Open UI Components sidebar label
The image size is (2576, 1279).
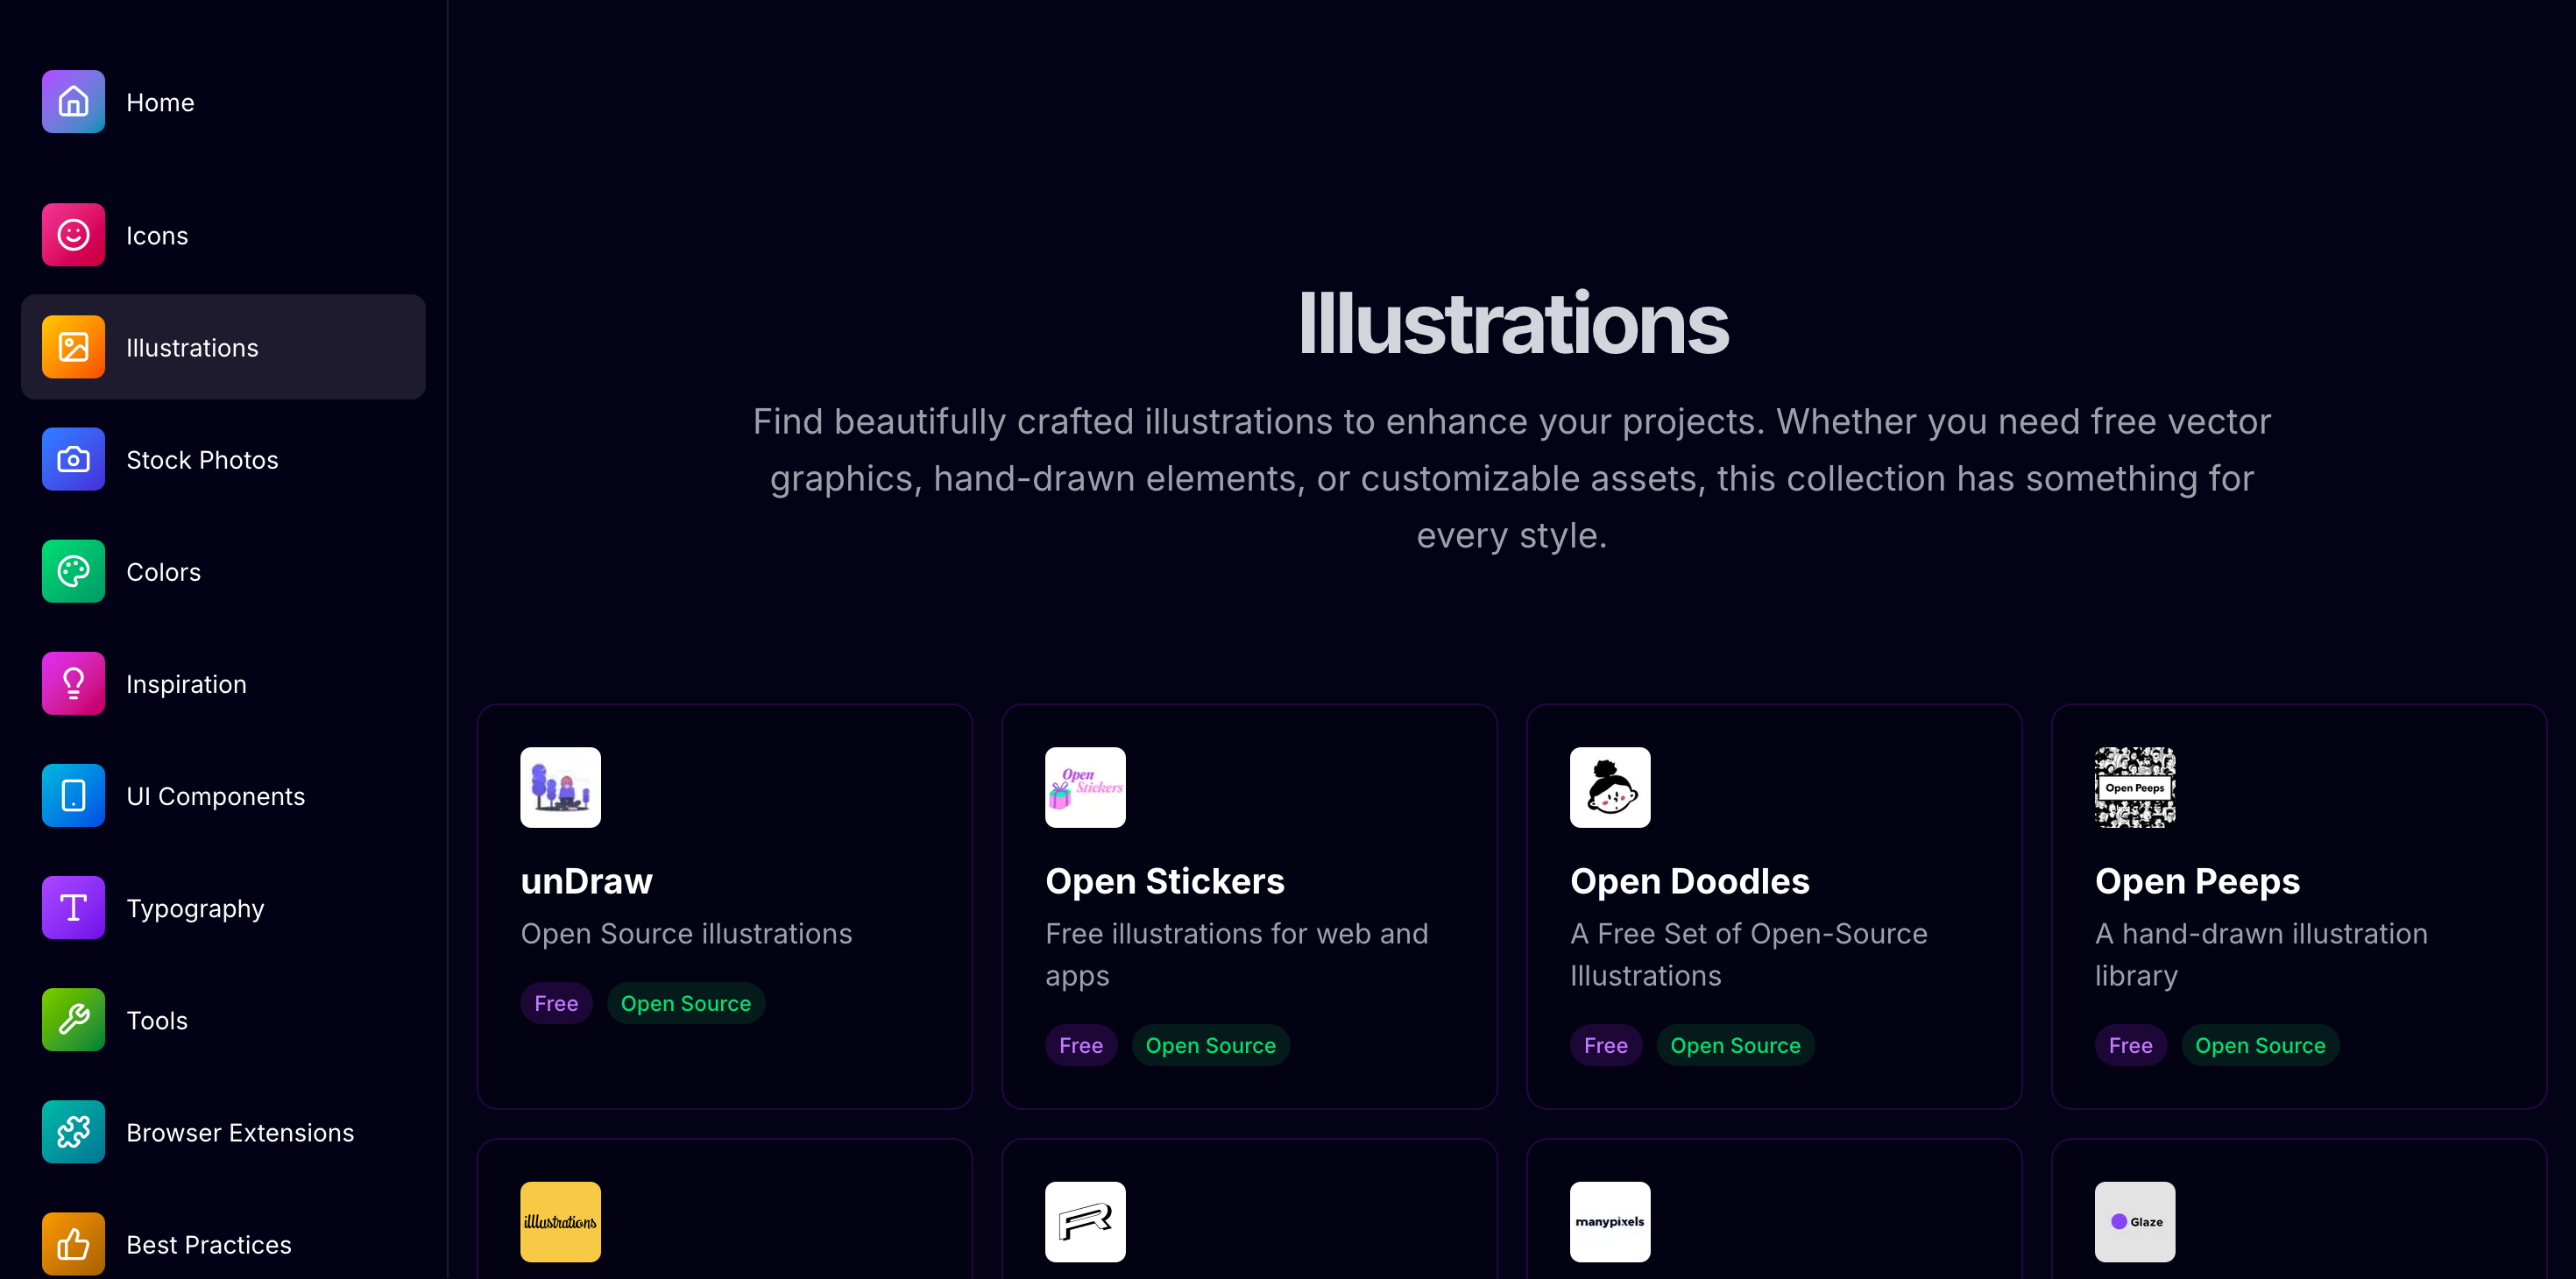215,795
